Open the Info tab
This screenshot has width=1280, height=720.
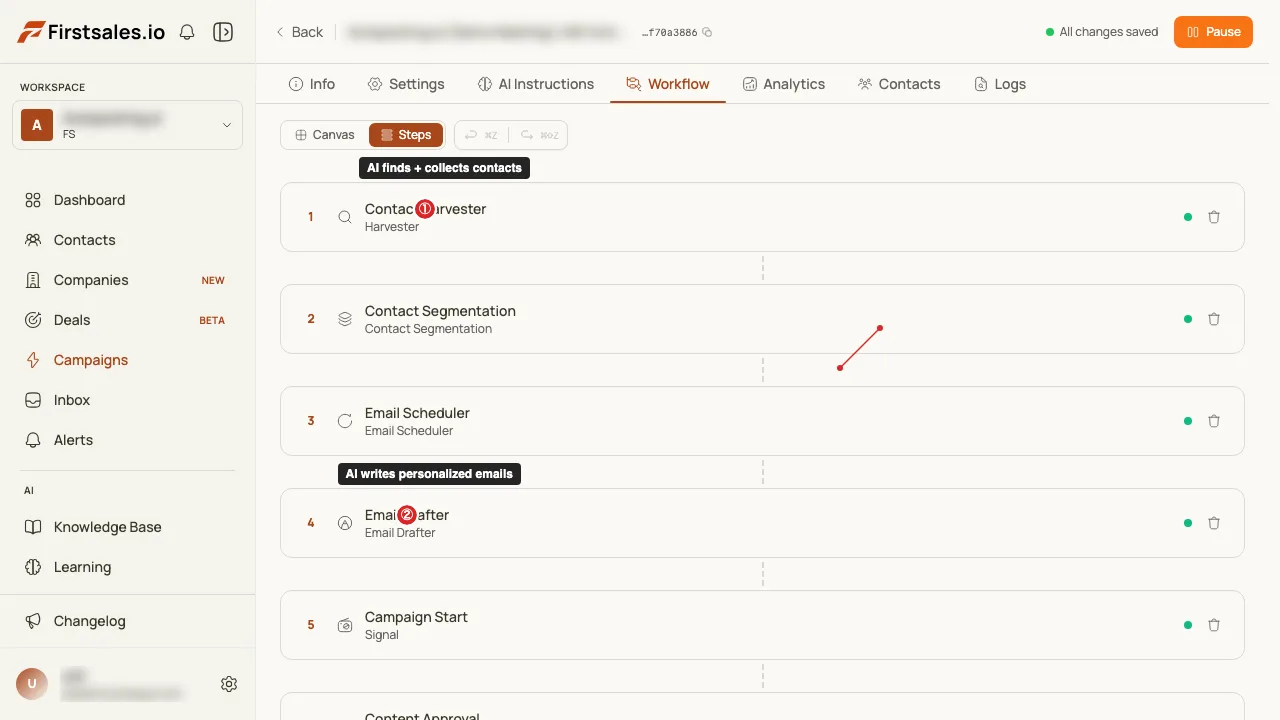[312, 84]
